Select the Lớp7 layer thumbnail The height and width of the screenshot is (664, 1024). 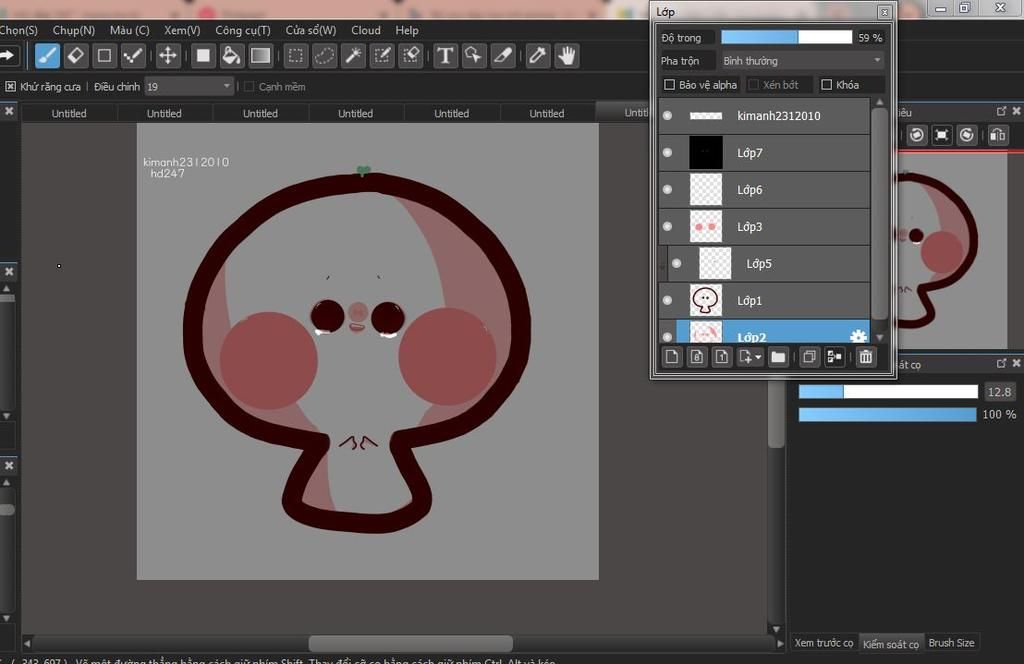tap(706, 153)
